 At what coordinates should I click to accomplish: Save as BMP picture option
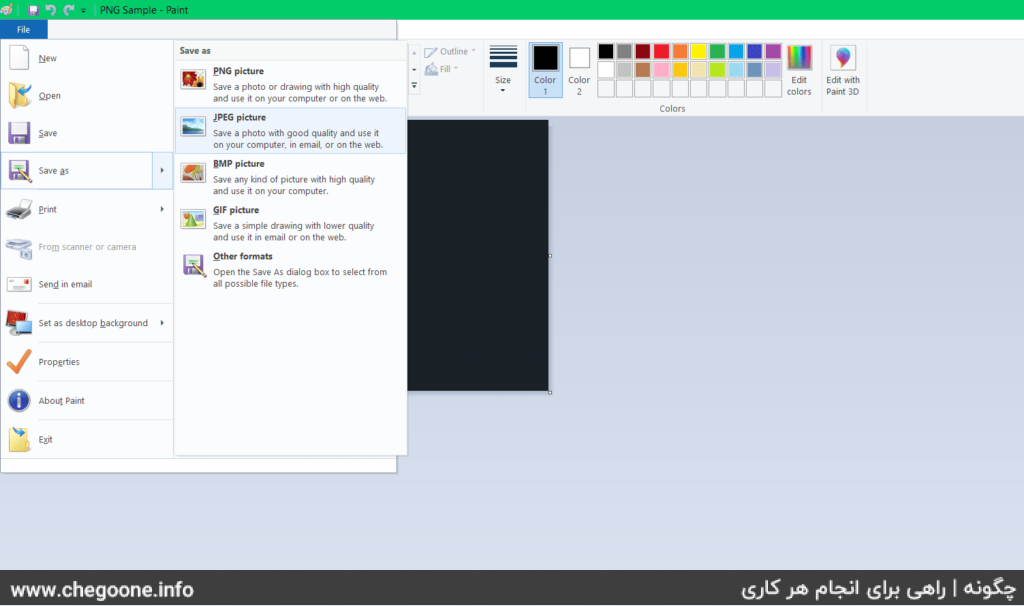[290, 177]
